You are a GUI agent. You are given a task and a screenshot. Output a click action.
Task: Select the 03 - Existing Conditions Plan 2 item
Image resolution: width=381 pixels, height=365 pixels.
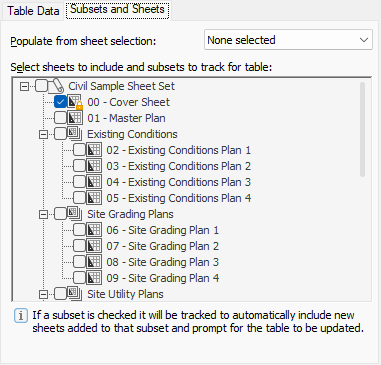[x=178, y=166]
